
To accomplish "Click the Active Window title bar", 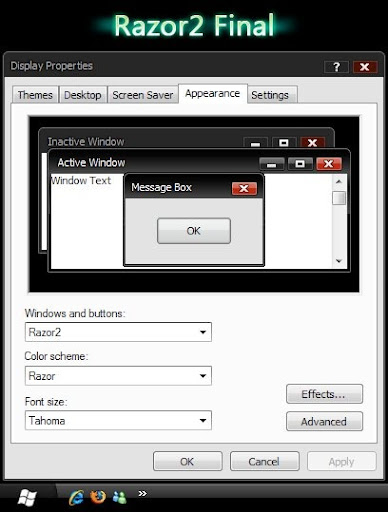I will coord(199,163).
